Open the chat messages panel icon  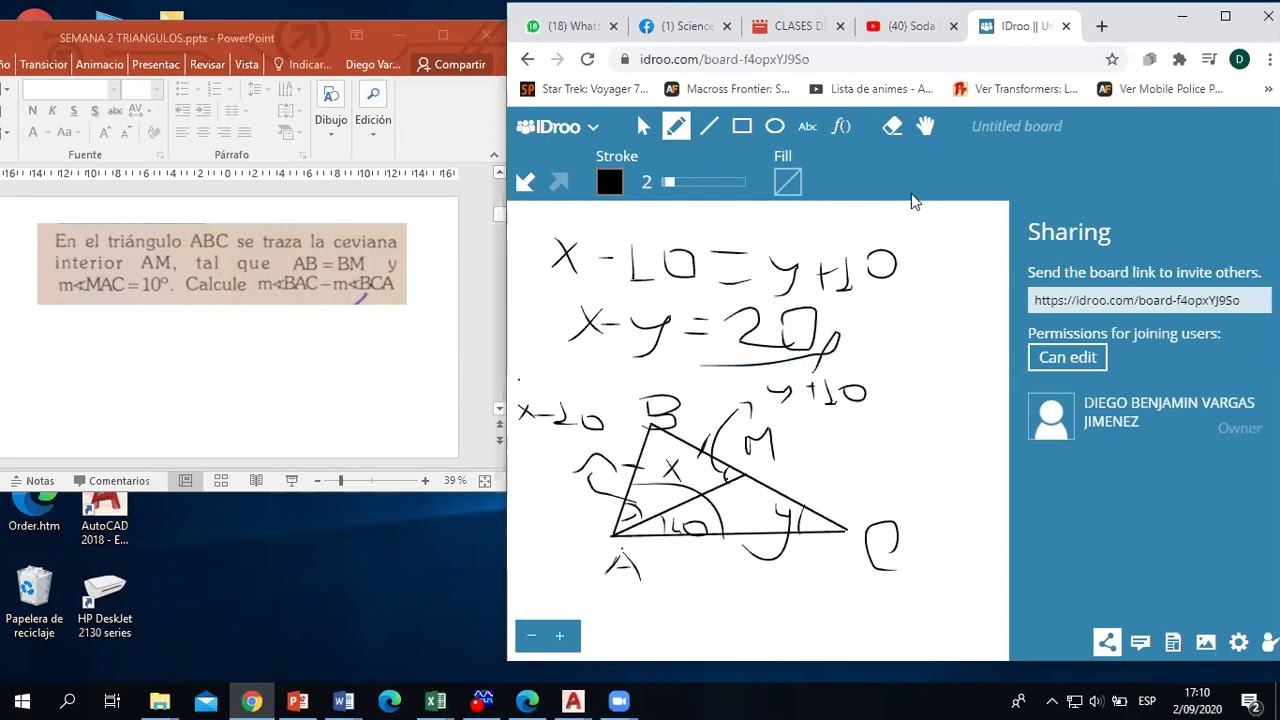click(1140, 643)
